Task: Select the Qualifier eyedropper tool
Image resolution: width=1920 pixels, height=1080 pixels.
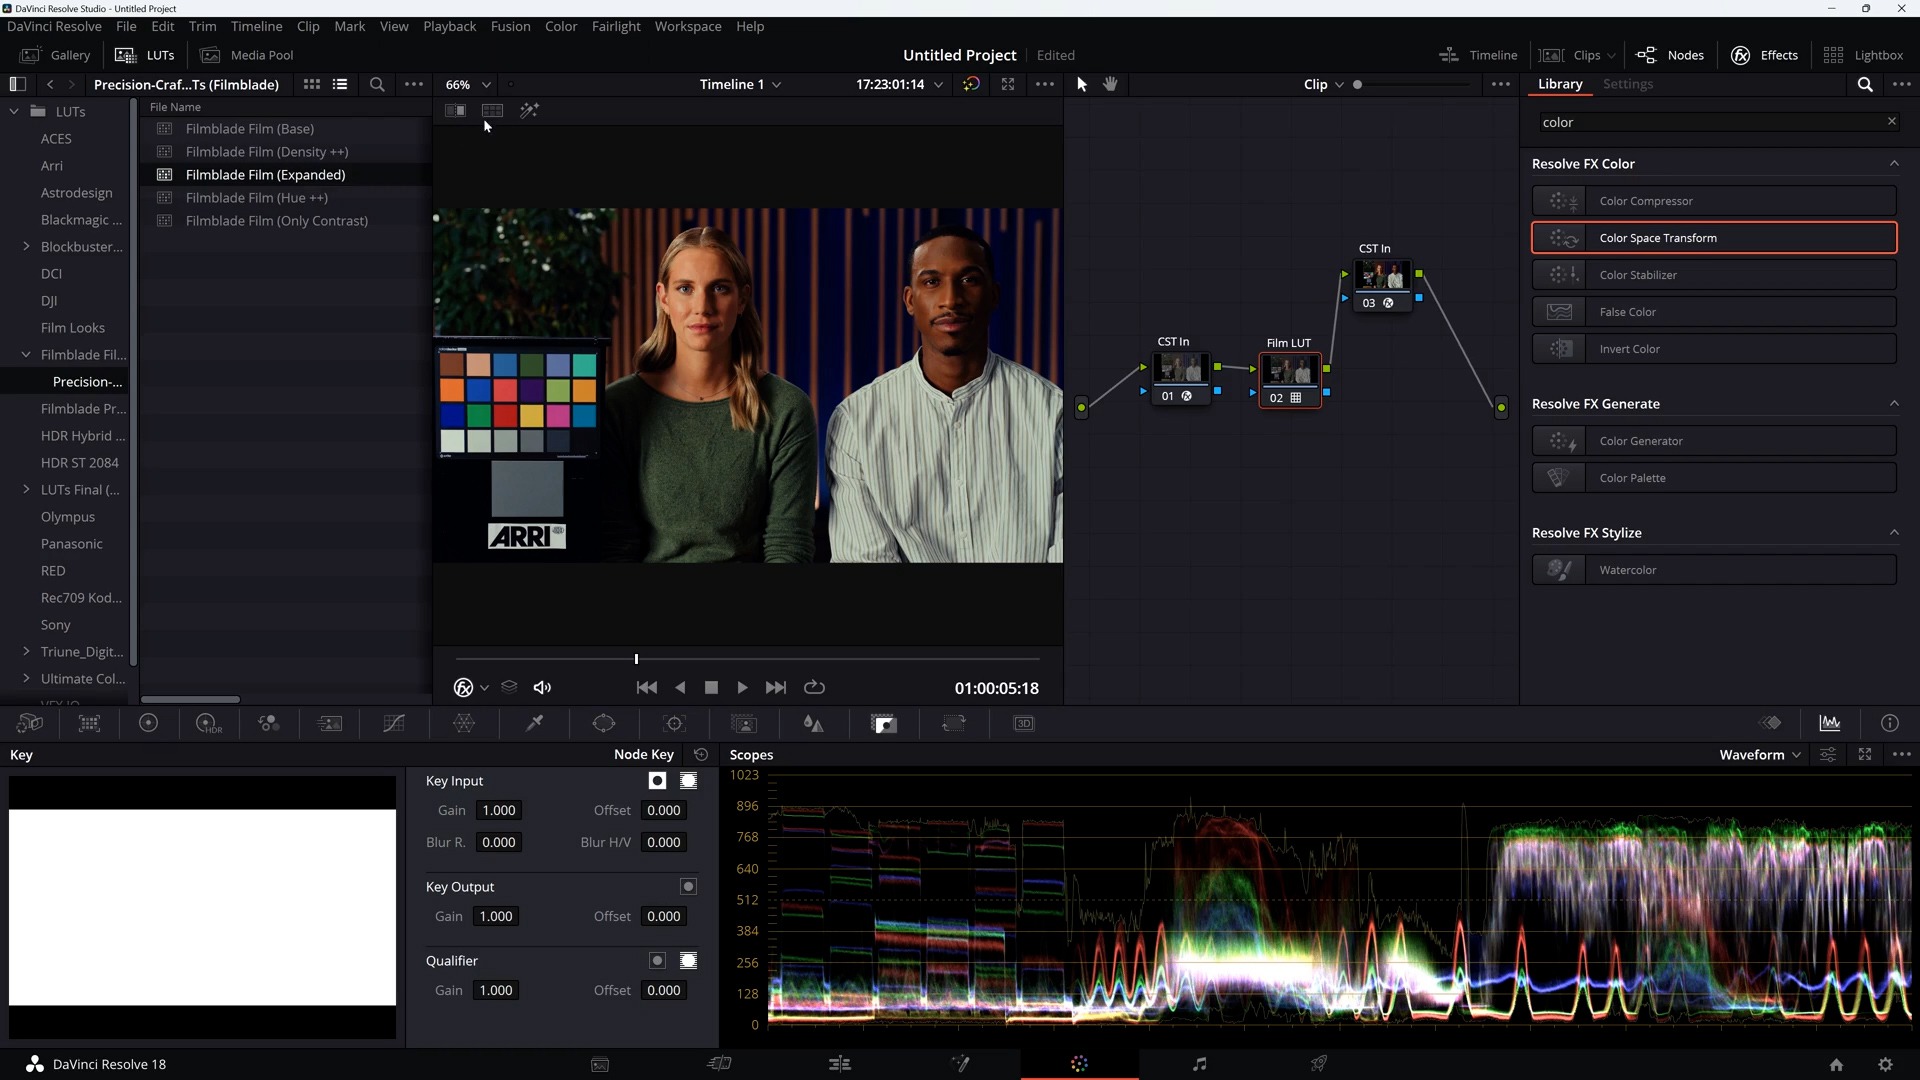Action: pos(535,724)
